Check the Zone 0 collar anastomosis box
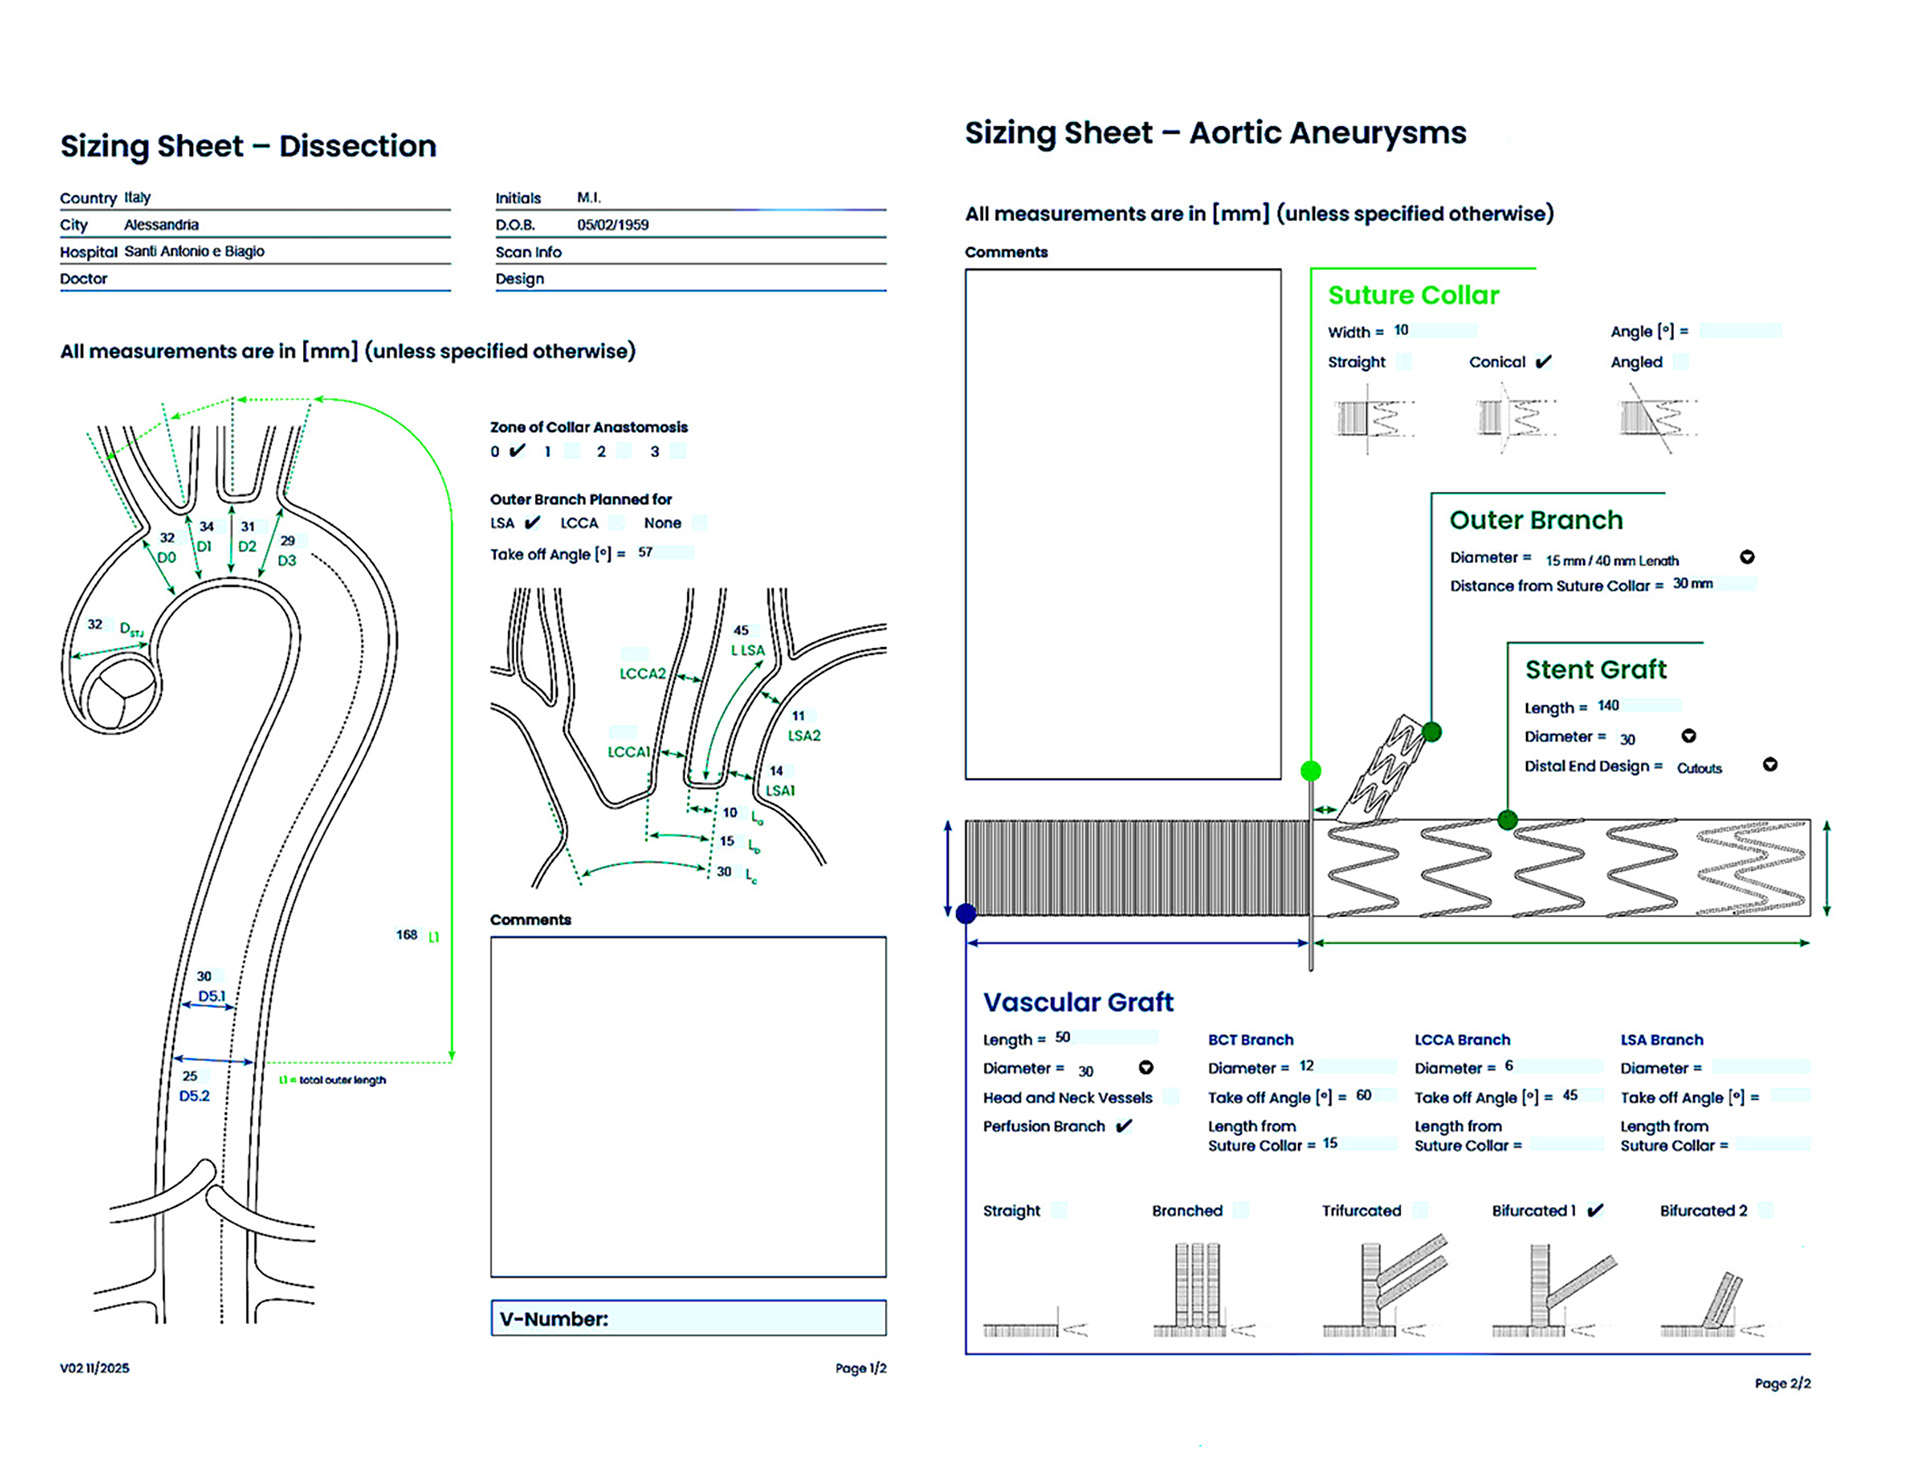The width and height of the screenshot is (1920, 1464). coord(517,451)
